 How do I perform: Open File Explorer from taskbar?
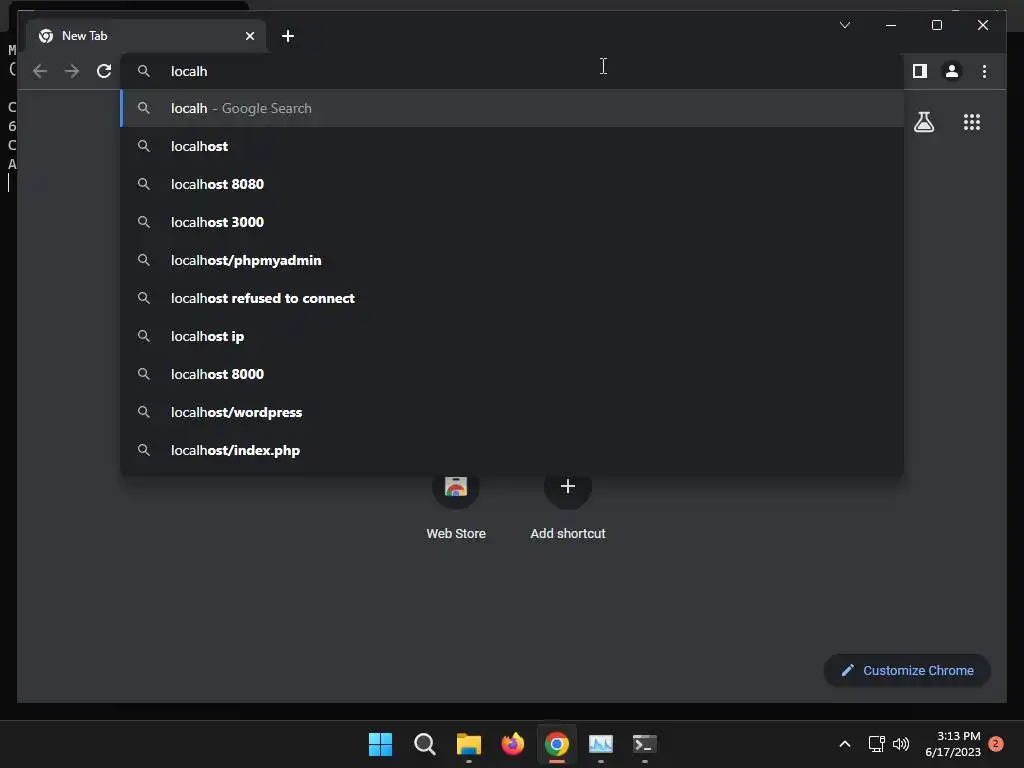pyautogui.click(x=469, y=744)
